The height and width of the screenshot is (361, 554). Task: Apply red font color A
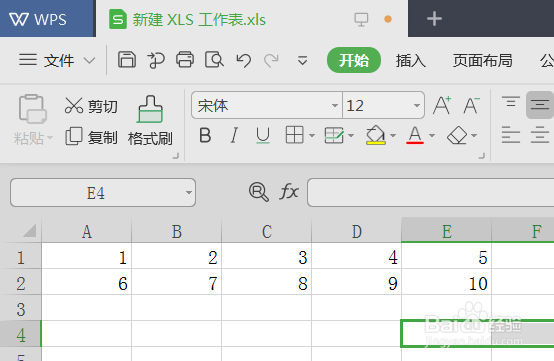coord(415,135)
